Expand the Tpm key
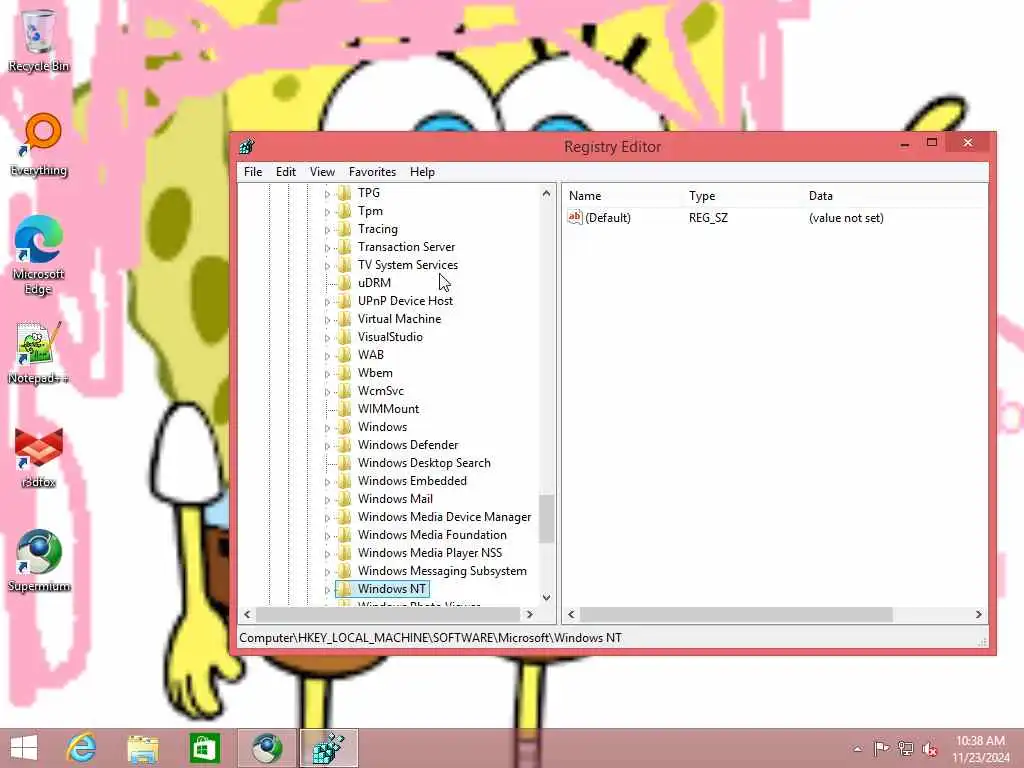Viewport: 1024px width, 768px height. click(x=328, y=212)
